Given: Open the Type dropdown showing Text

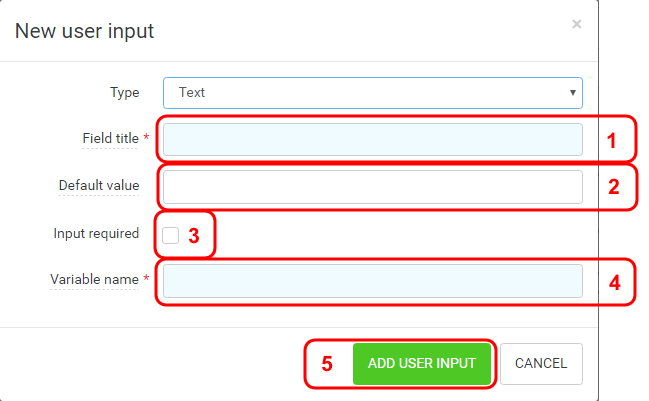Looking at the screenshot, I should (x=372, y=92).
